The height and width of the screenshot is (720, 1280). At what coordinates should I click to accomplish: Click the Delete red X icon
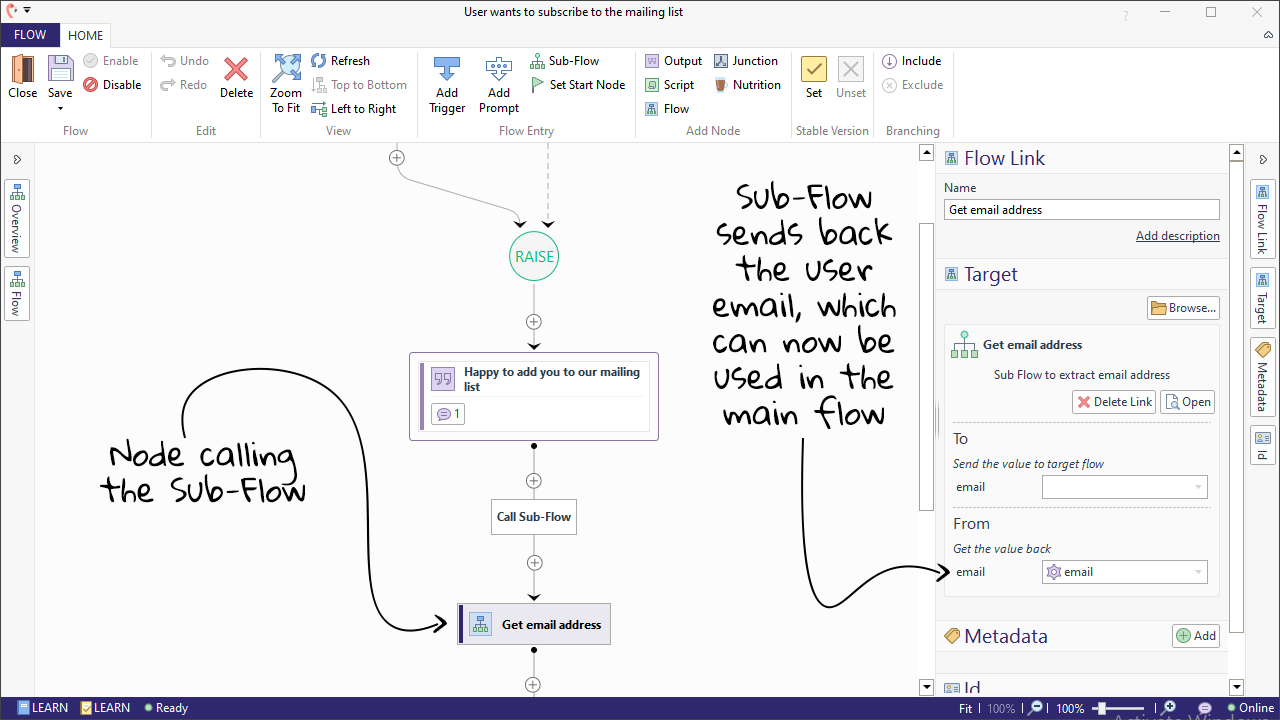pos(236,70)
